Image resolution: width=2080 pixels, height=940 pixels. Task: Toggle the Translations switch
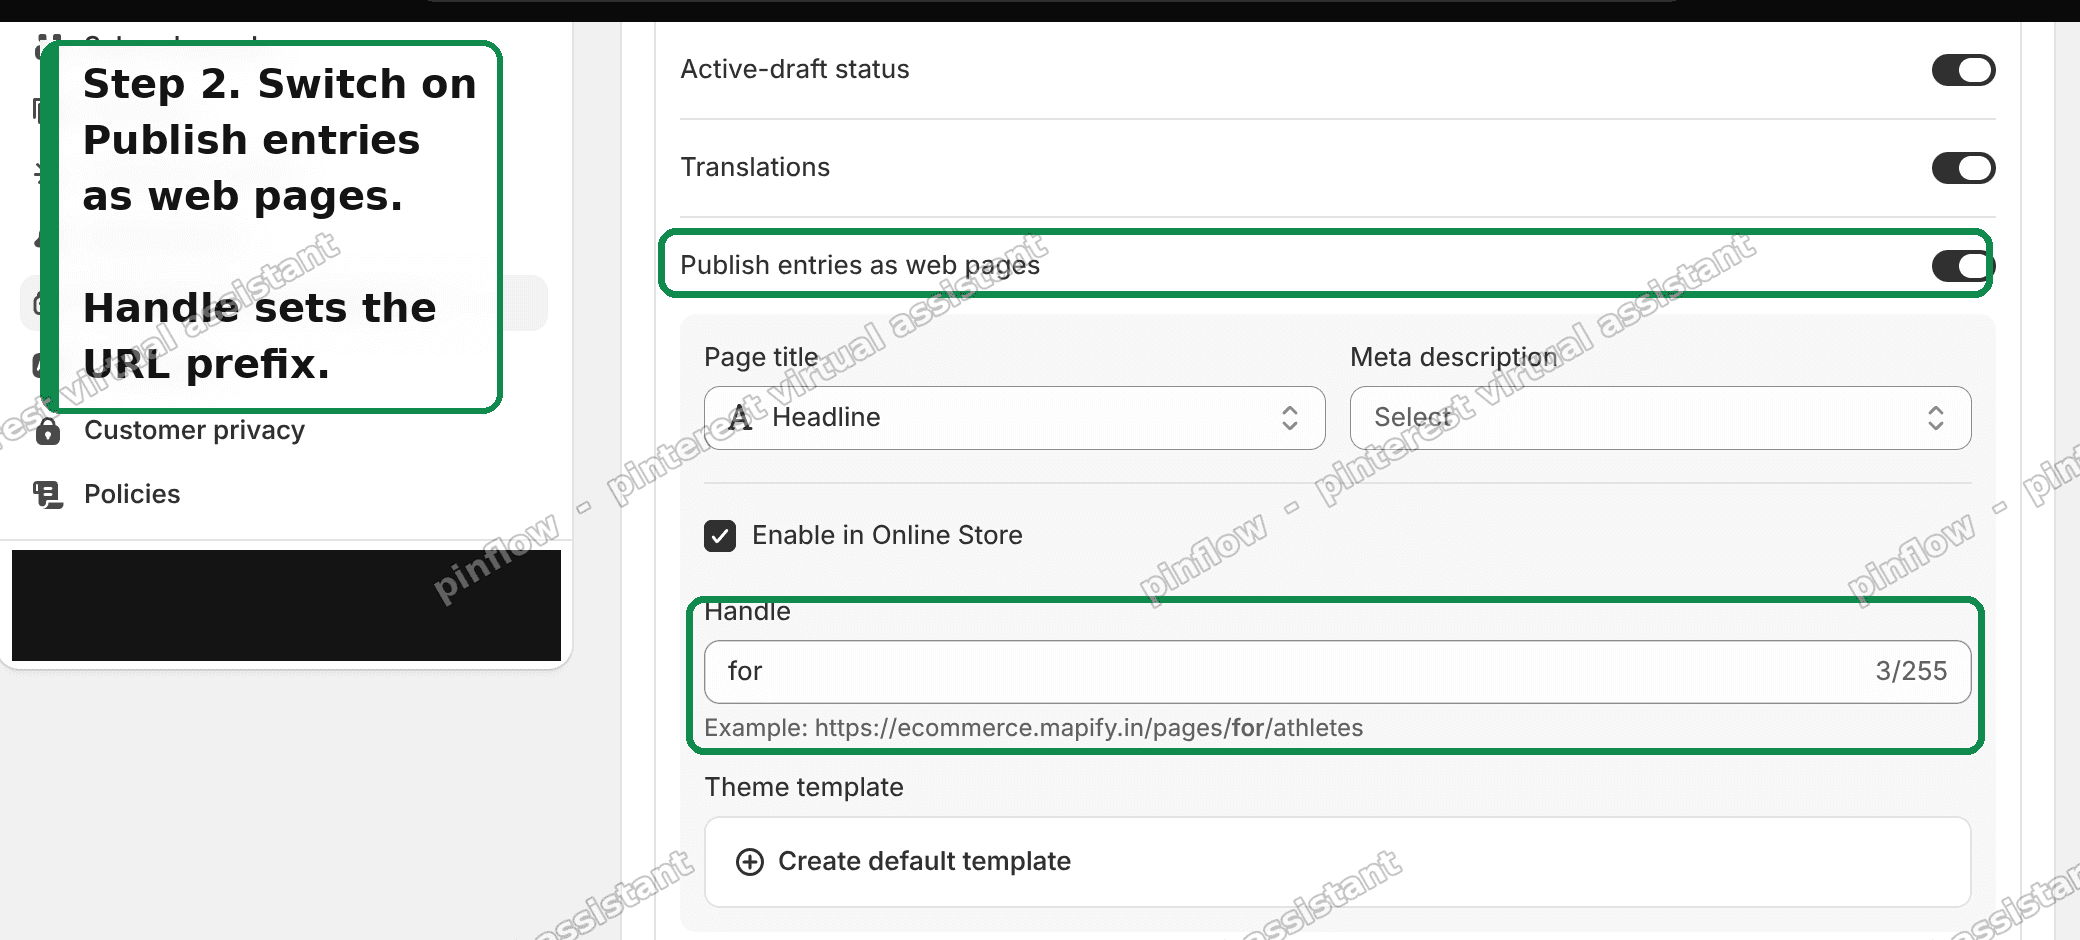click(x=1963, y=168)
